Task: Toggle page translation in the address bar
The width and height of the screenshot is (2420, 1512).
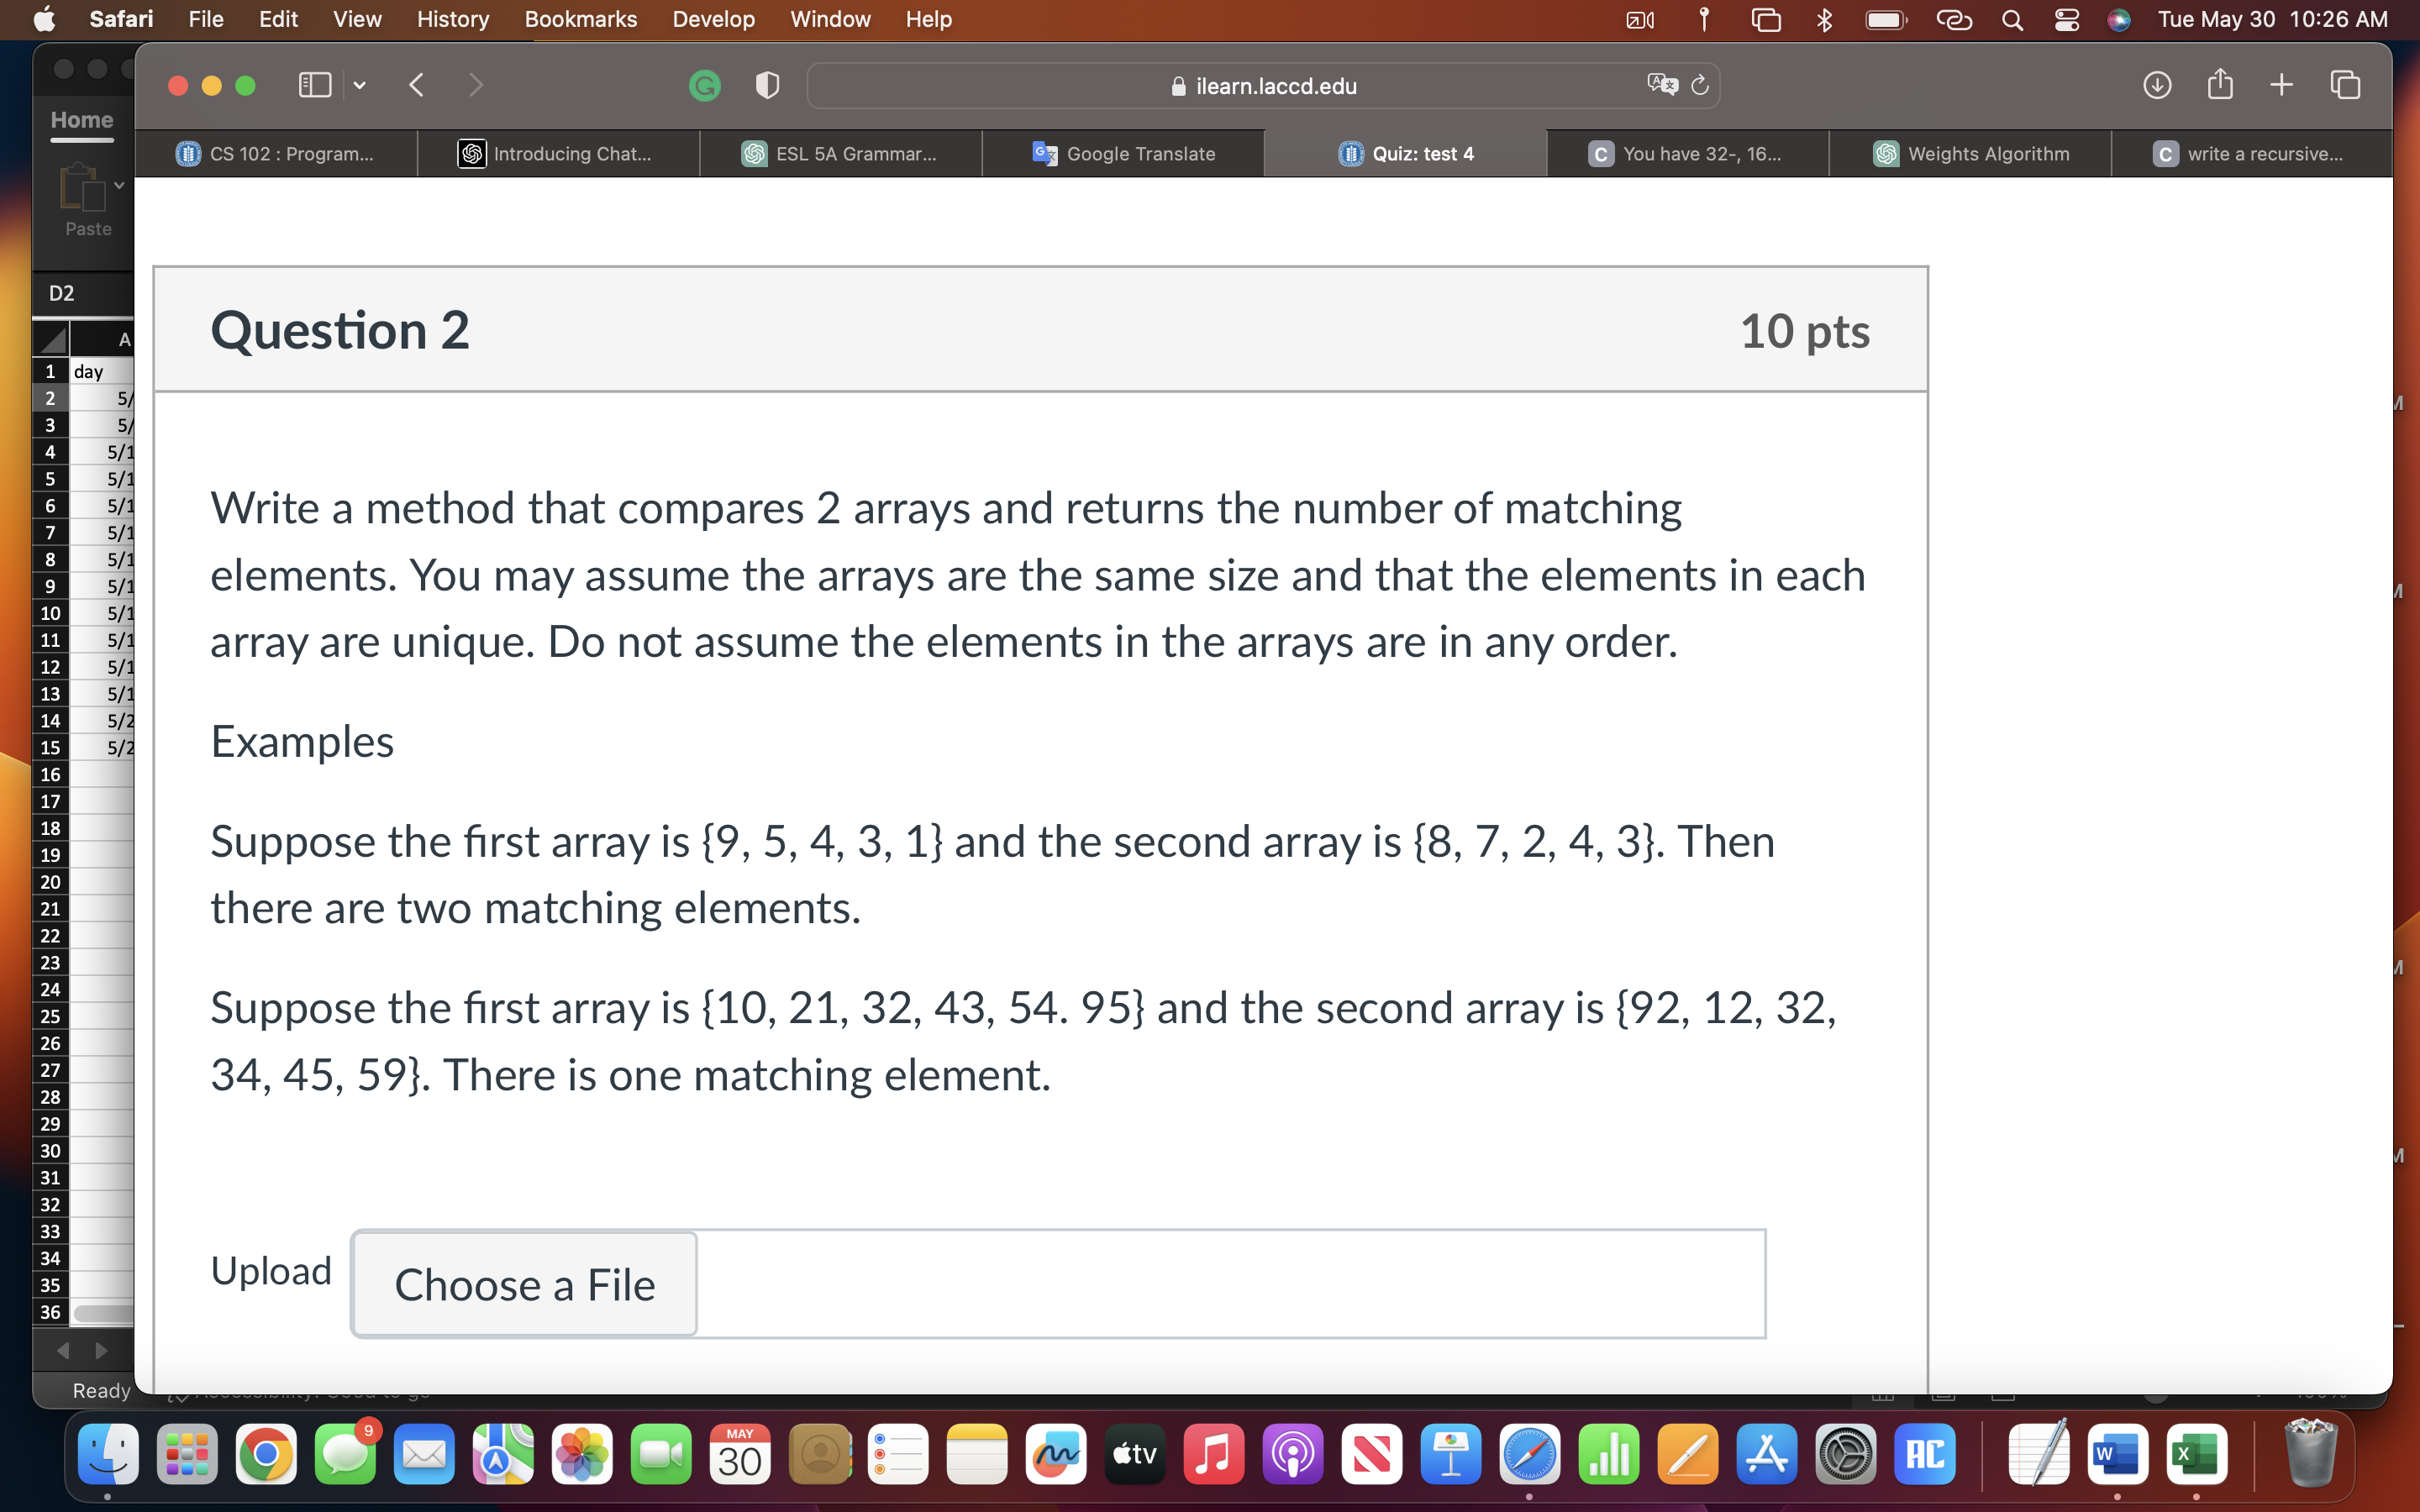Action: click(x=1661, y=84)
